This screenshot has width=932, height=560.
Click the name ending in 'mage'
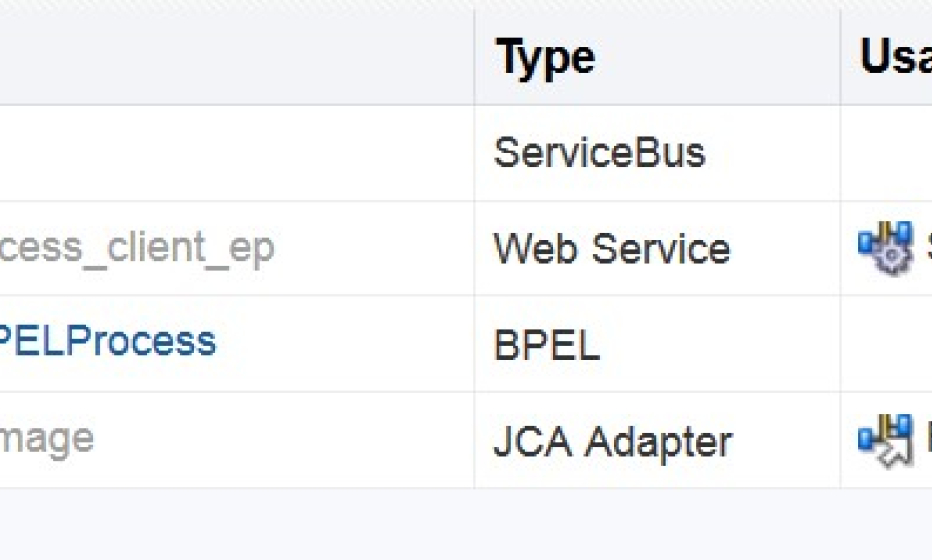46,440
